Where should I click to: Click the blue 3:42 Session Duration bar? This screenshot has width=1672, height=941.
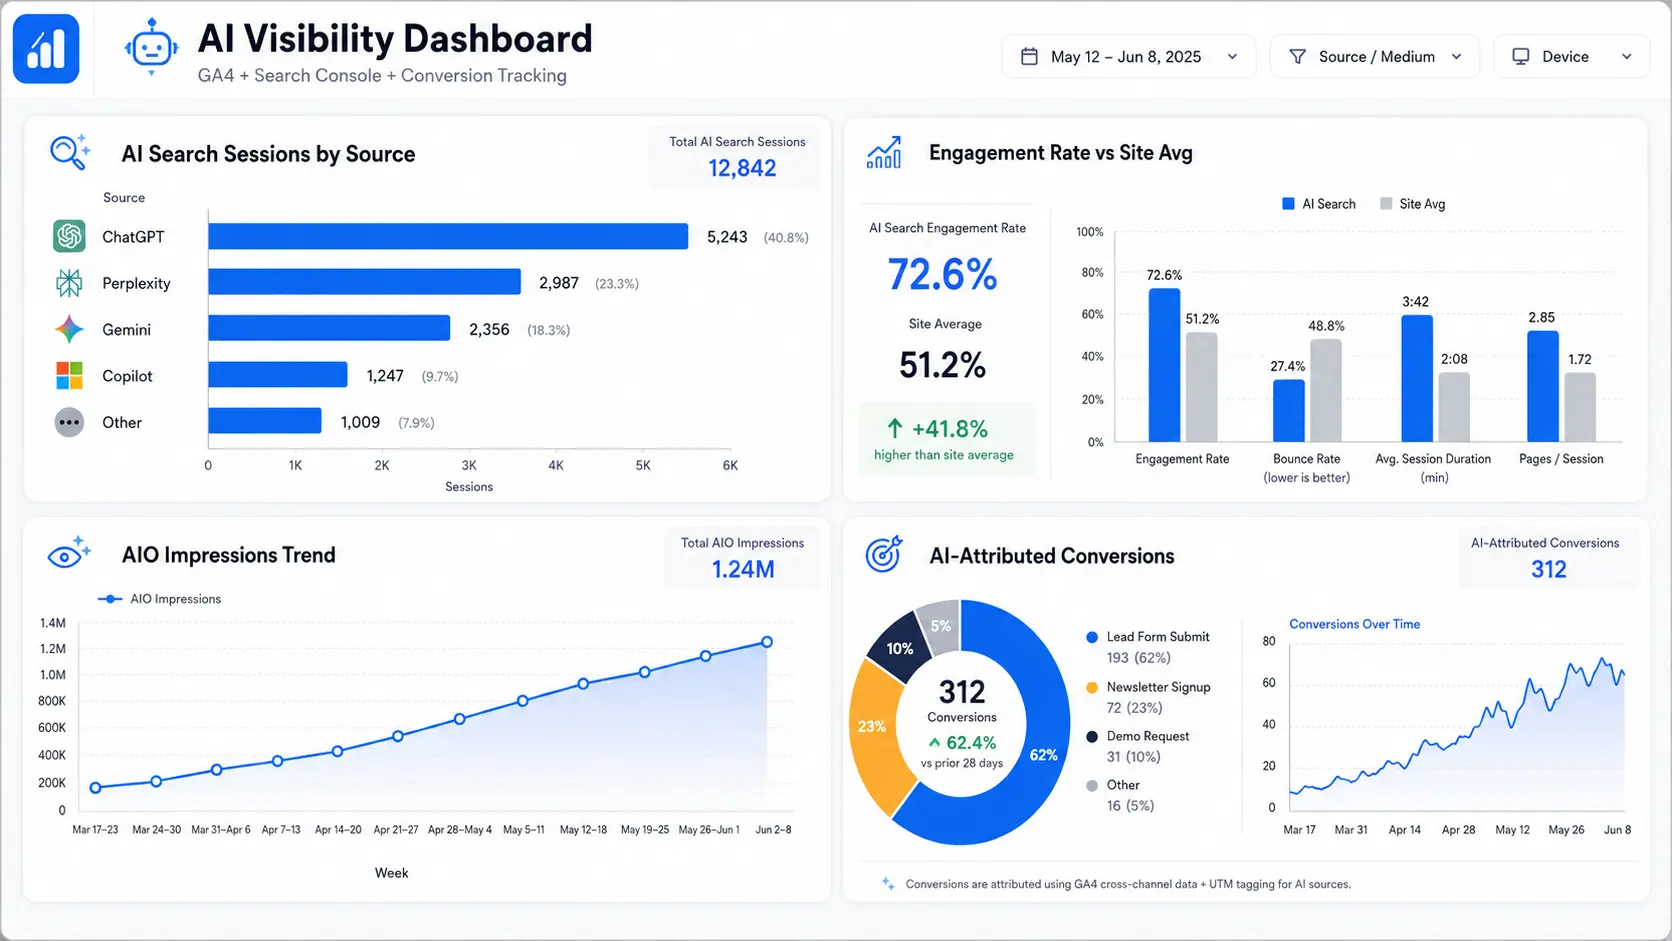1417,379
